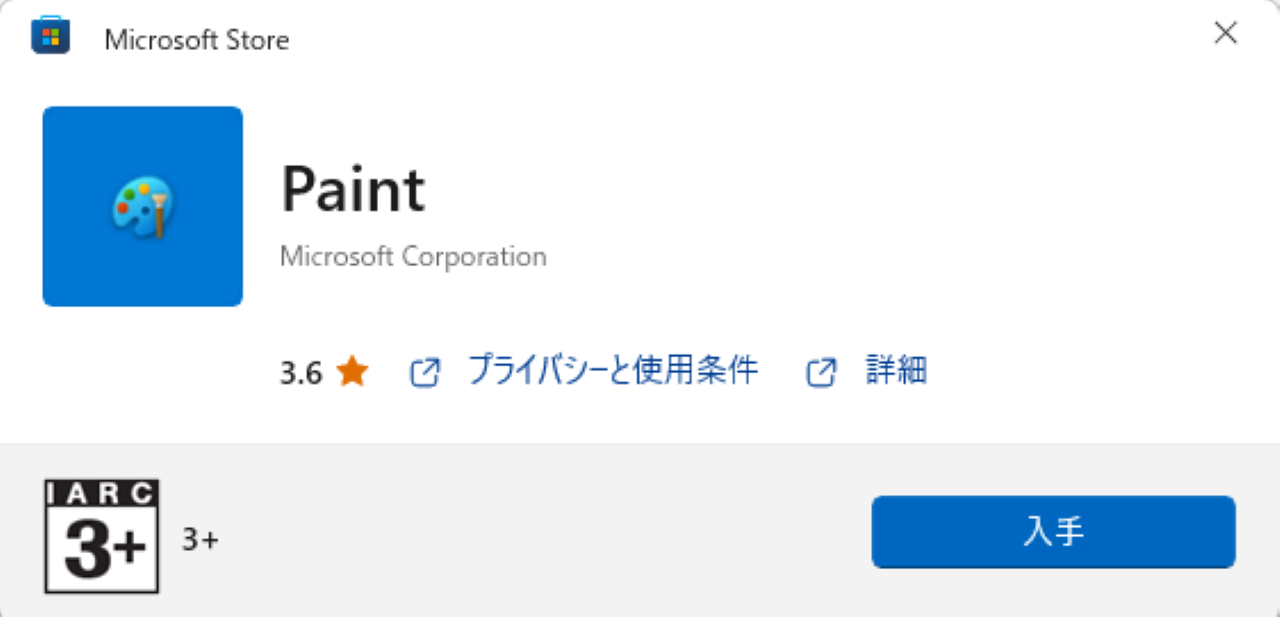
Task: Select the blue Paint app tile
Action: click(143, 206)
